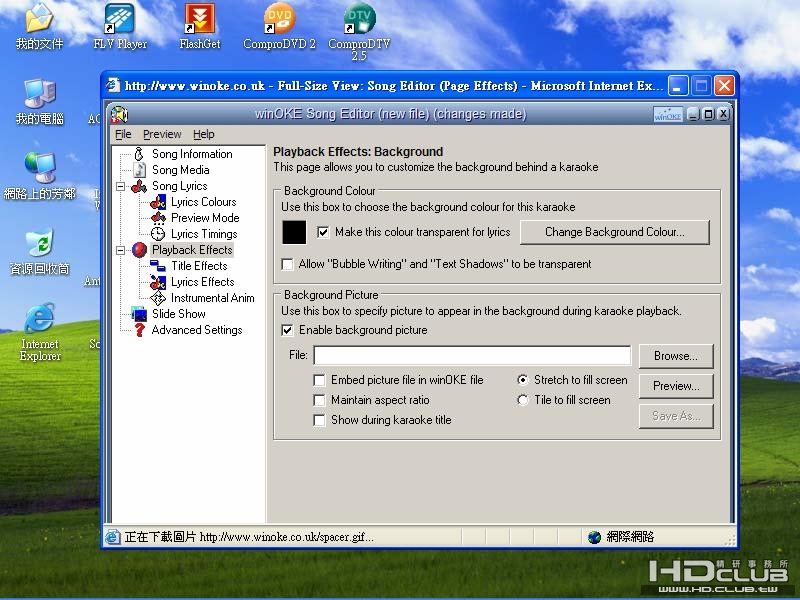This screenshot has height=600, width=800.
Task: Click the 網際網路 globe icon in status bar
Action: [x=594, y=537]
